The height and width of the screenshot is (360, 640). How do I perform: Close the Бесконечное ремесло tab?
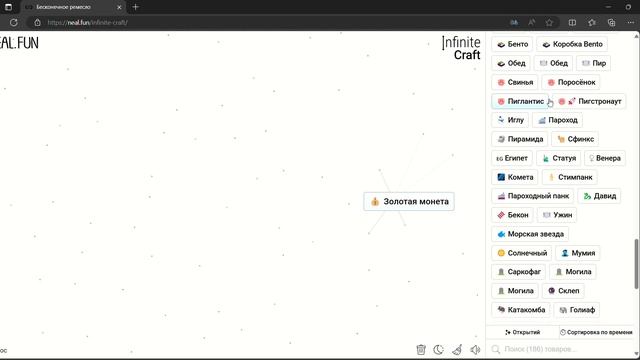(119, 7)
